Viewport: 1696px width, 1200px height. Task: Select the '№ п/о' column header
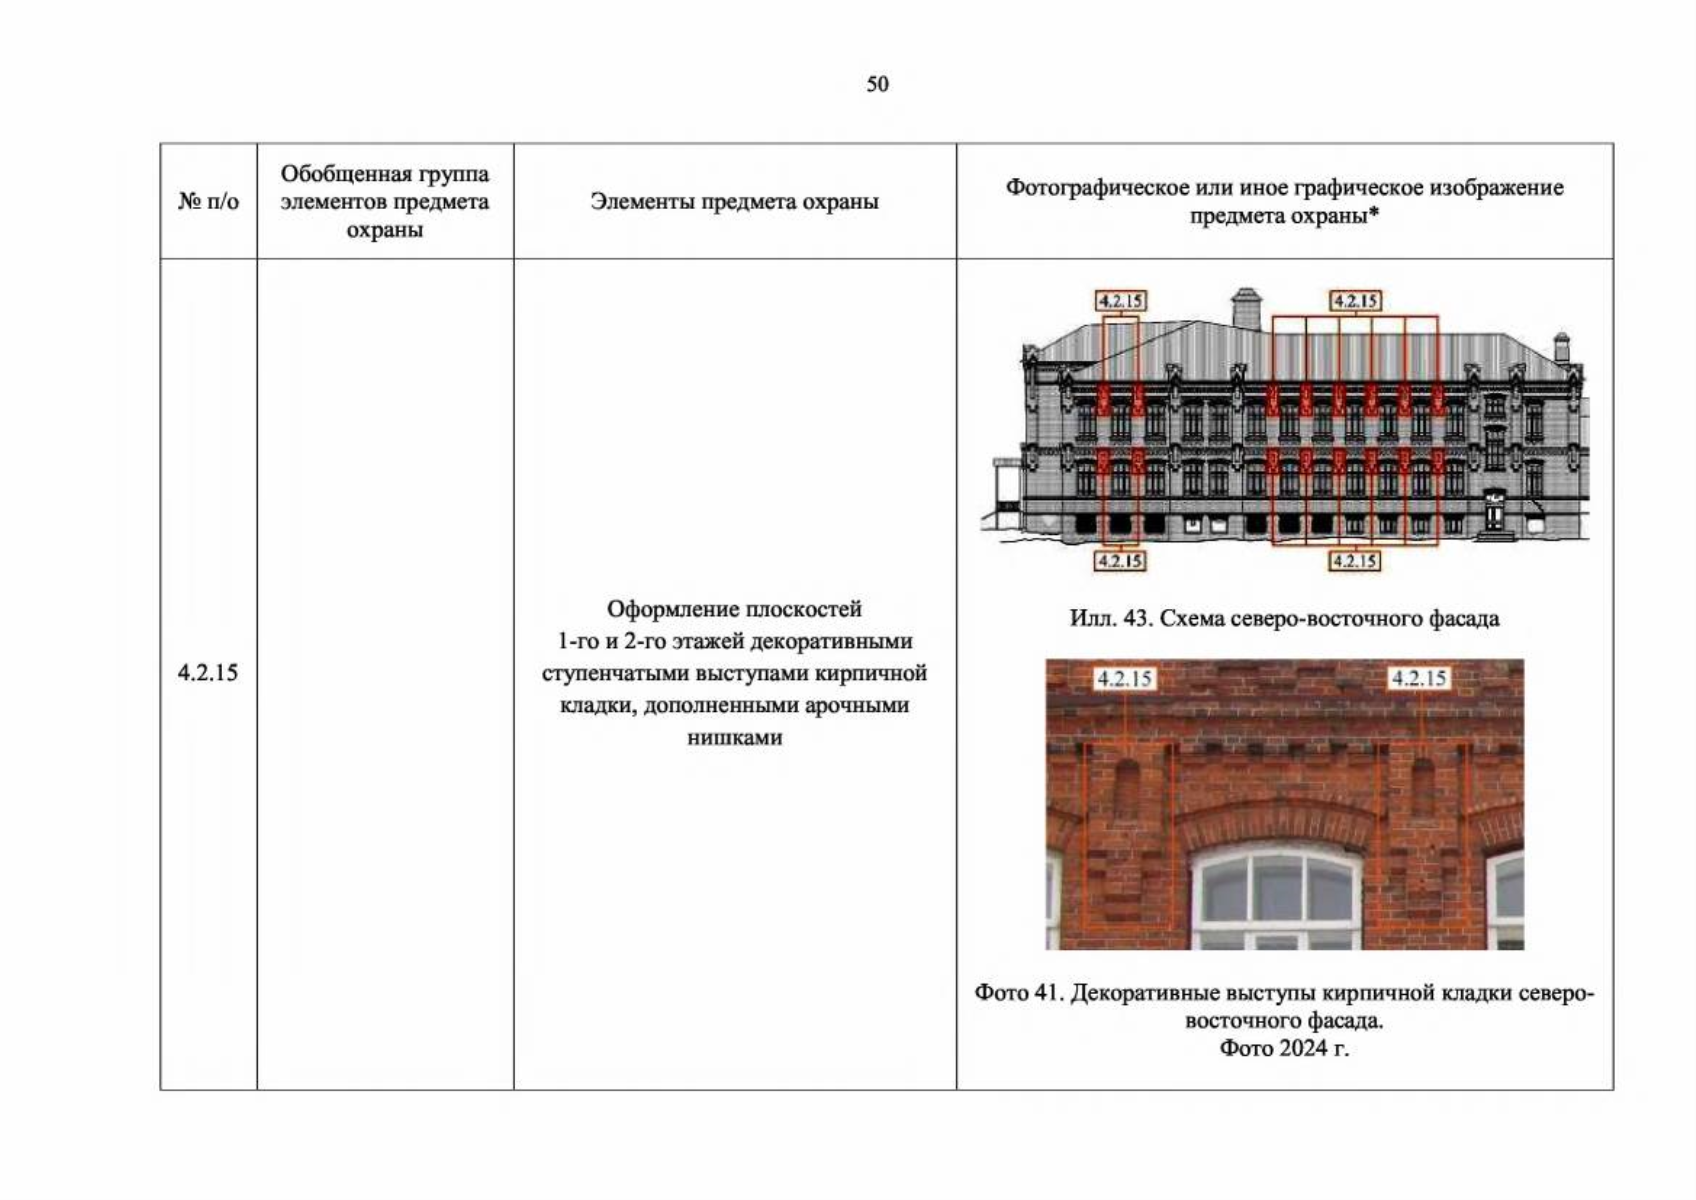point(208,202)
